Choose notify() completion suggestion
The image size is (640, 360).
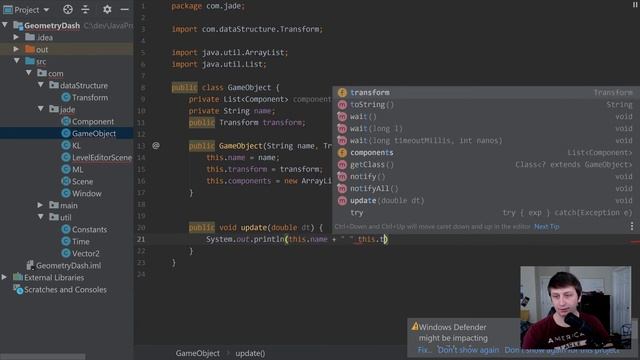click(485, 176)
